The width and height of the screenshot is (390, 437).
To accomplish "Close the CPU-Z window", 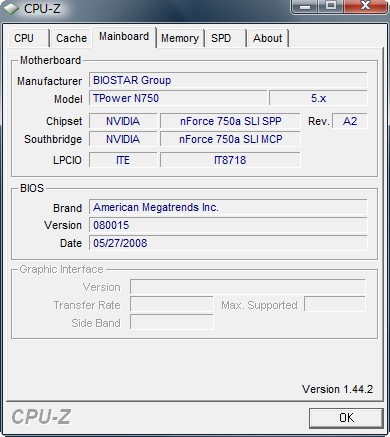I will click(x=365, y=6).
